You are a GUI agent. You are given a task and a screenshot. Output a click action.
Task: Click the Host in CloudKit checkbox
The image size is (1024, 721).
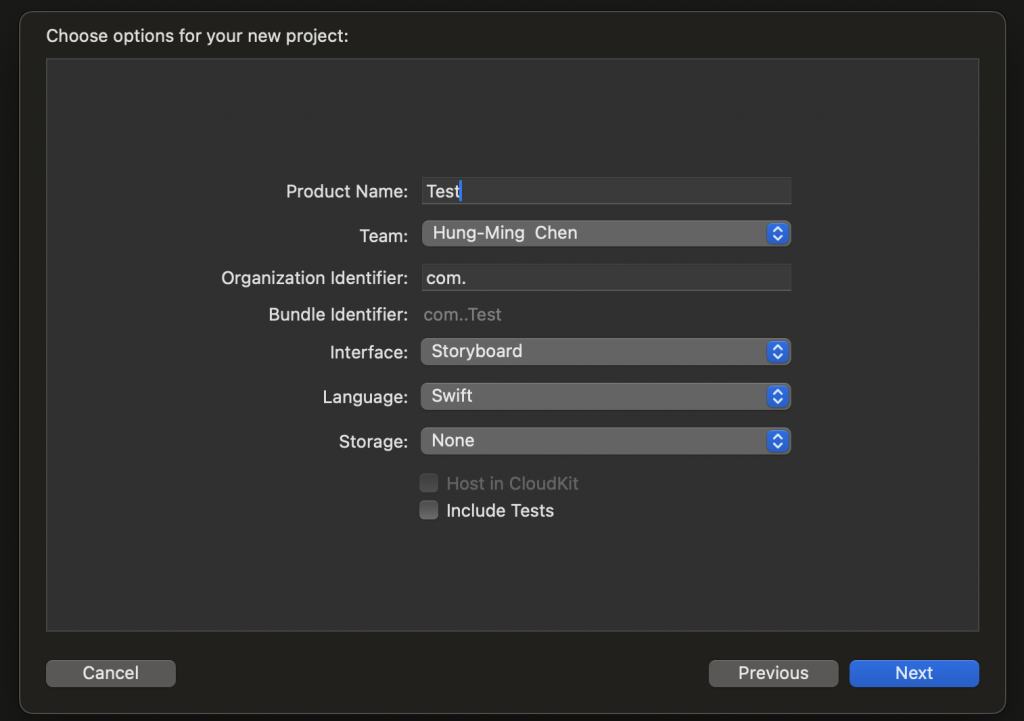(x=429, y=484)
